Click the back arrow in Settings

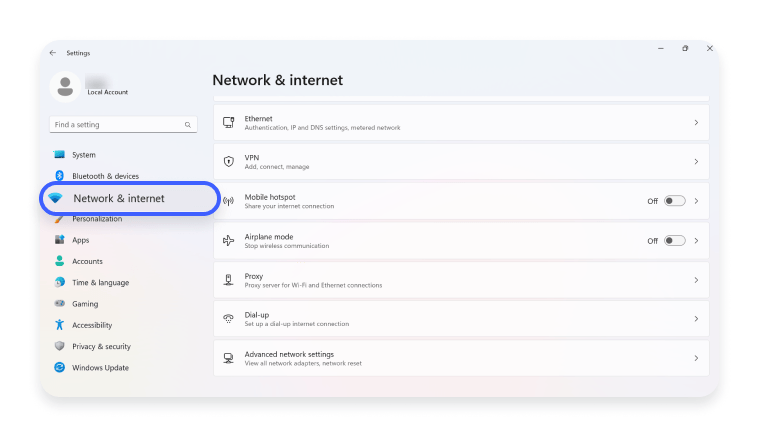(53, 52)
